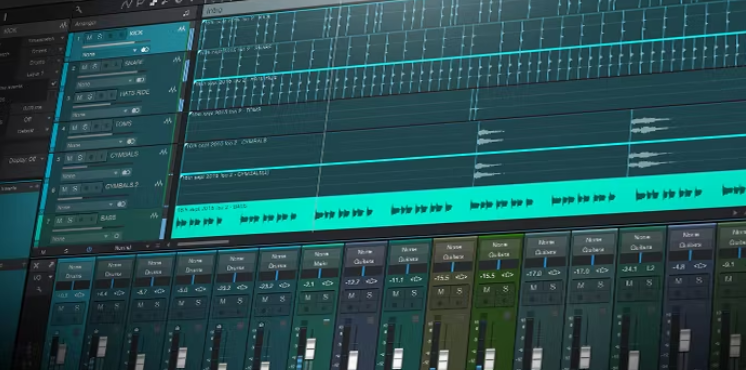Solo the first Guitars mixer channel
The width and height of the screenshot is (746, 370).
pyautogui.click(x=369, y=295)
